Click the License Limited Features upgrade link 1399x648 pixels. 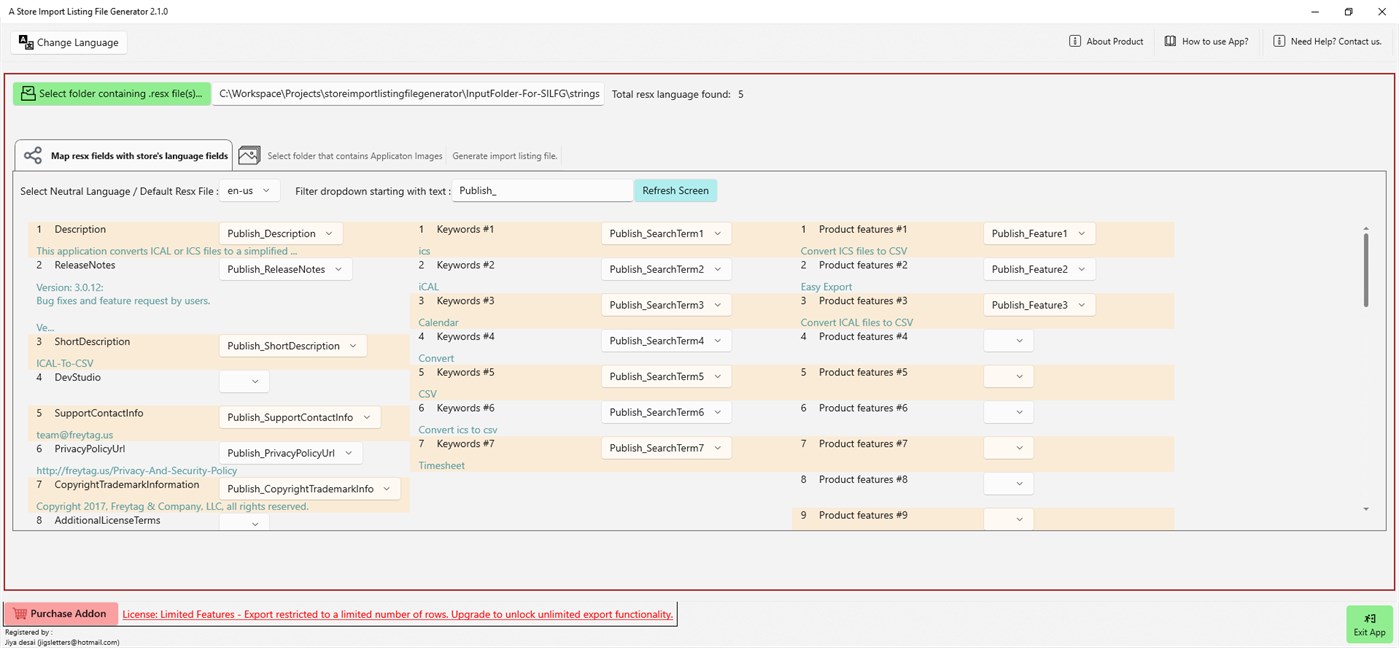(x=397, y=614)
